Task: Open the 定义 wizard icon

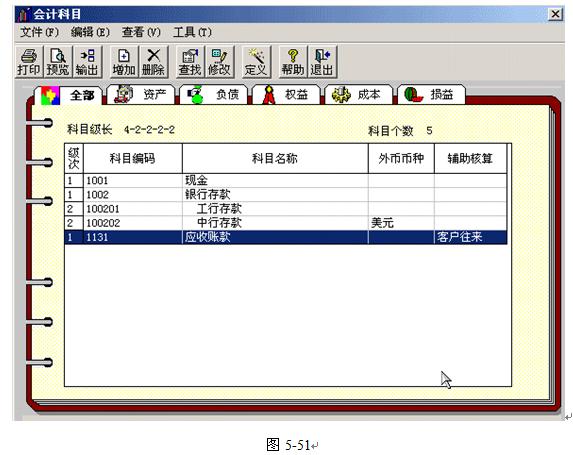Action: tap(256, 61)
